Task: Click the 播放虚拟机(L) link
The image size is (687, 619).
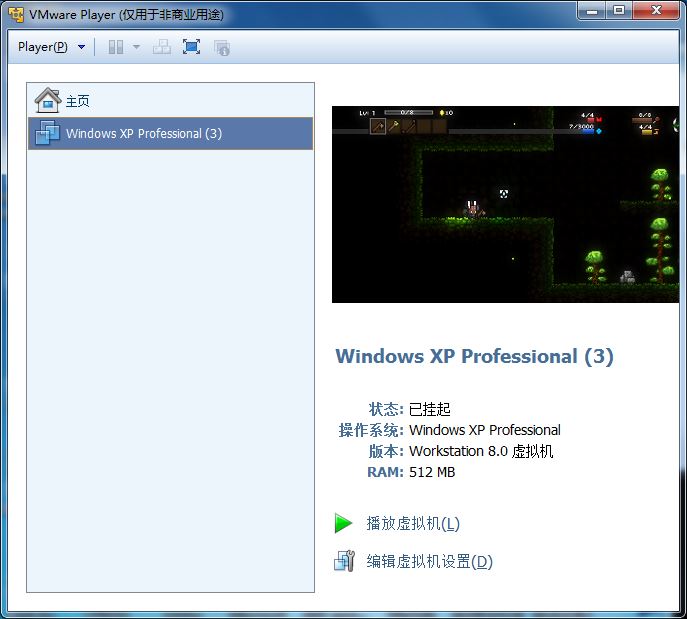Action: pyautogui.click(x=413, y=523)
